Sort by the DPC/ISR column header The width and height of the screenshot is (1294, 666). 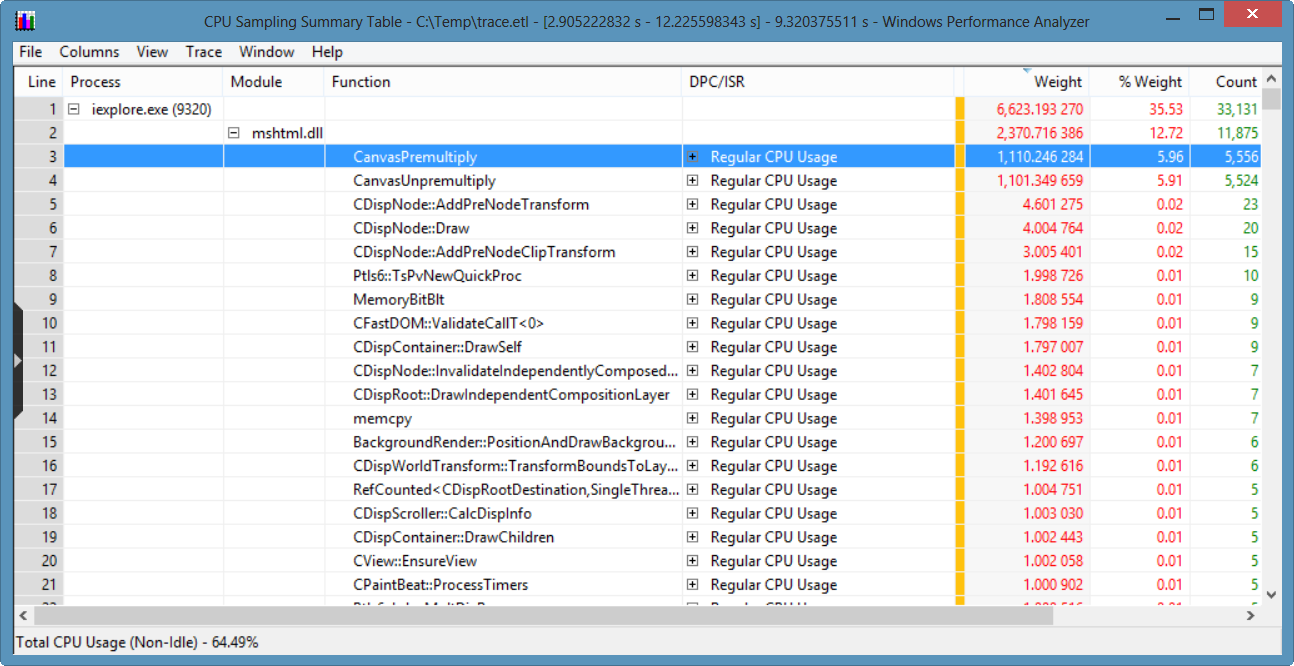point(818,82)
